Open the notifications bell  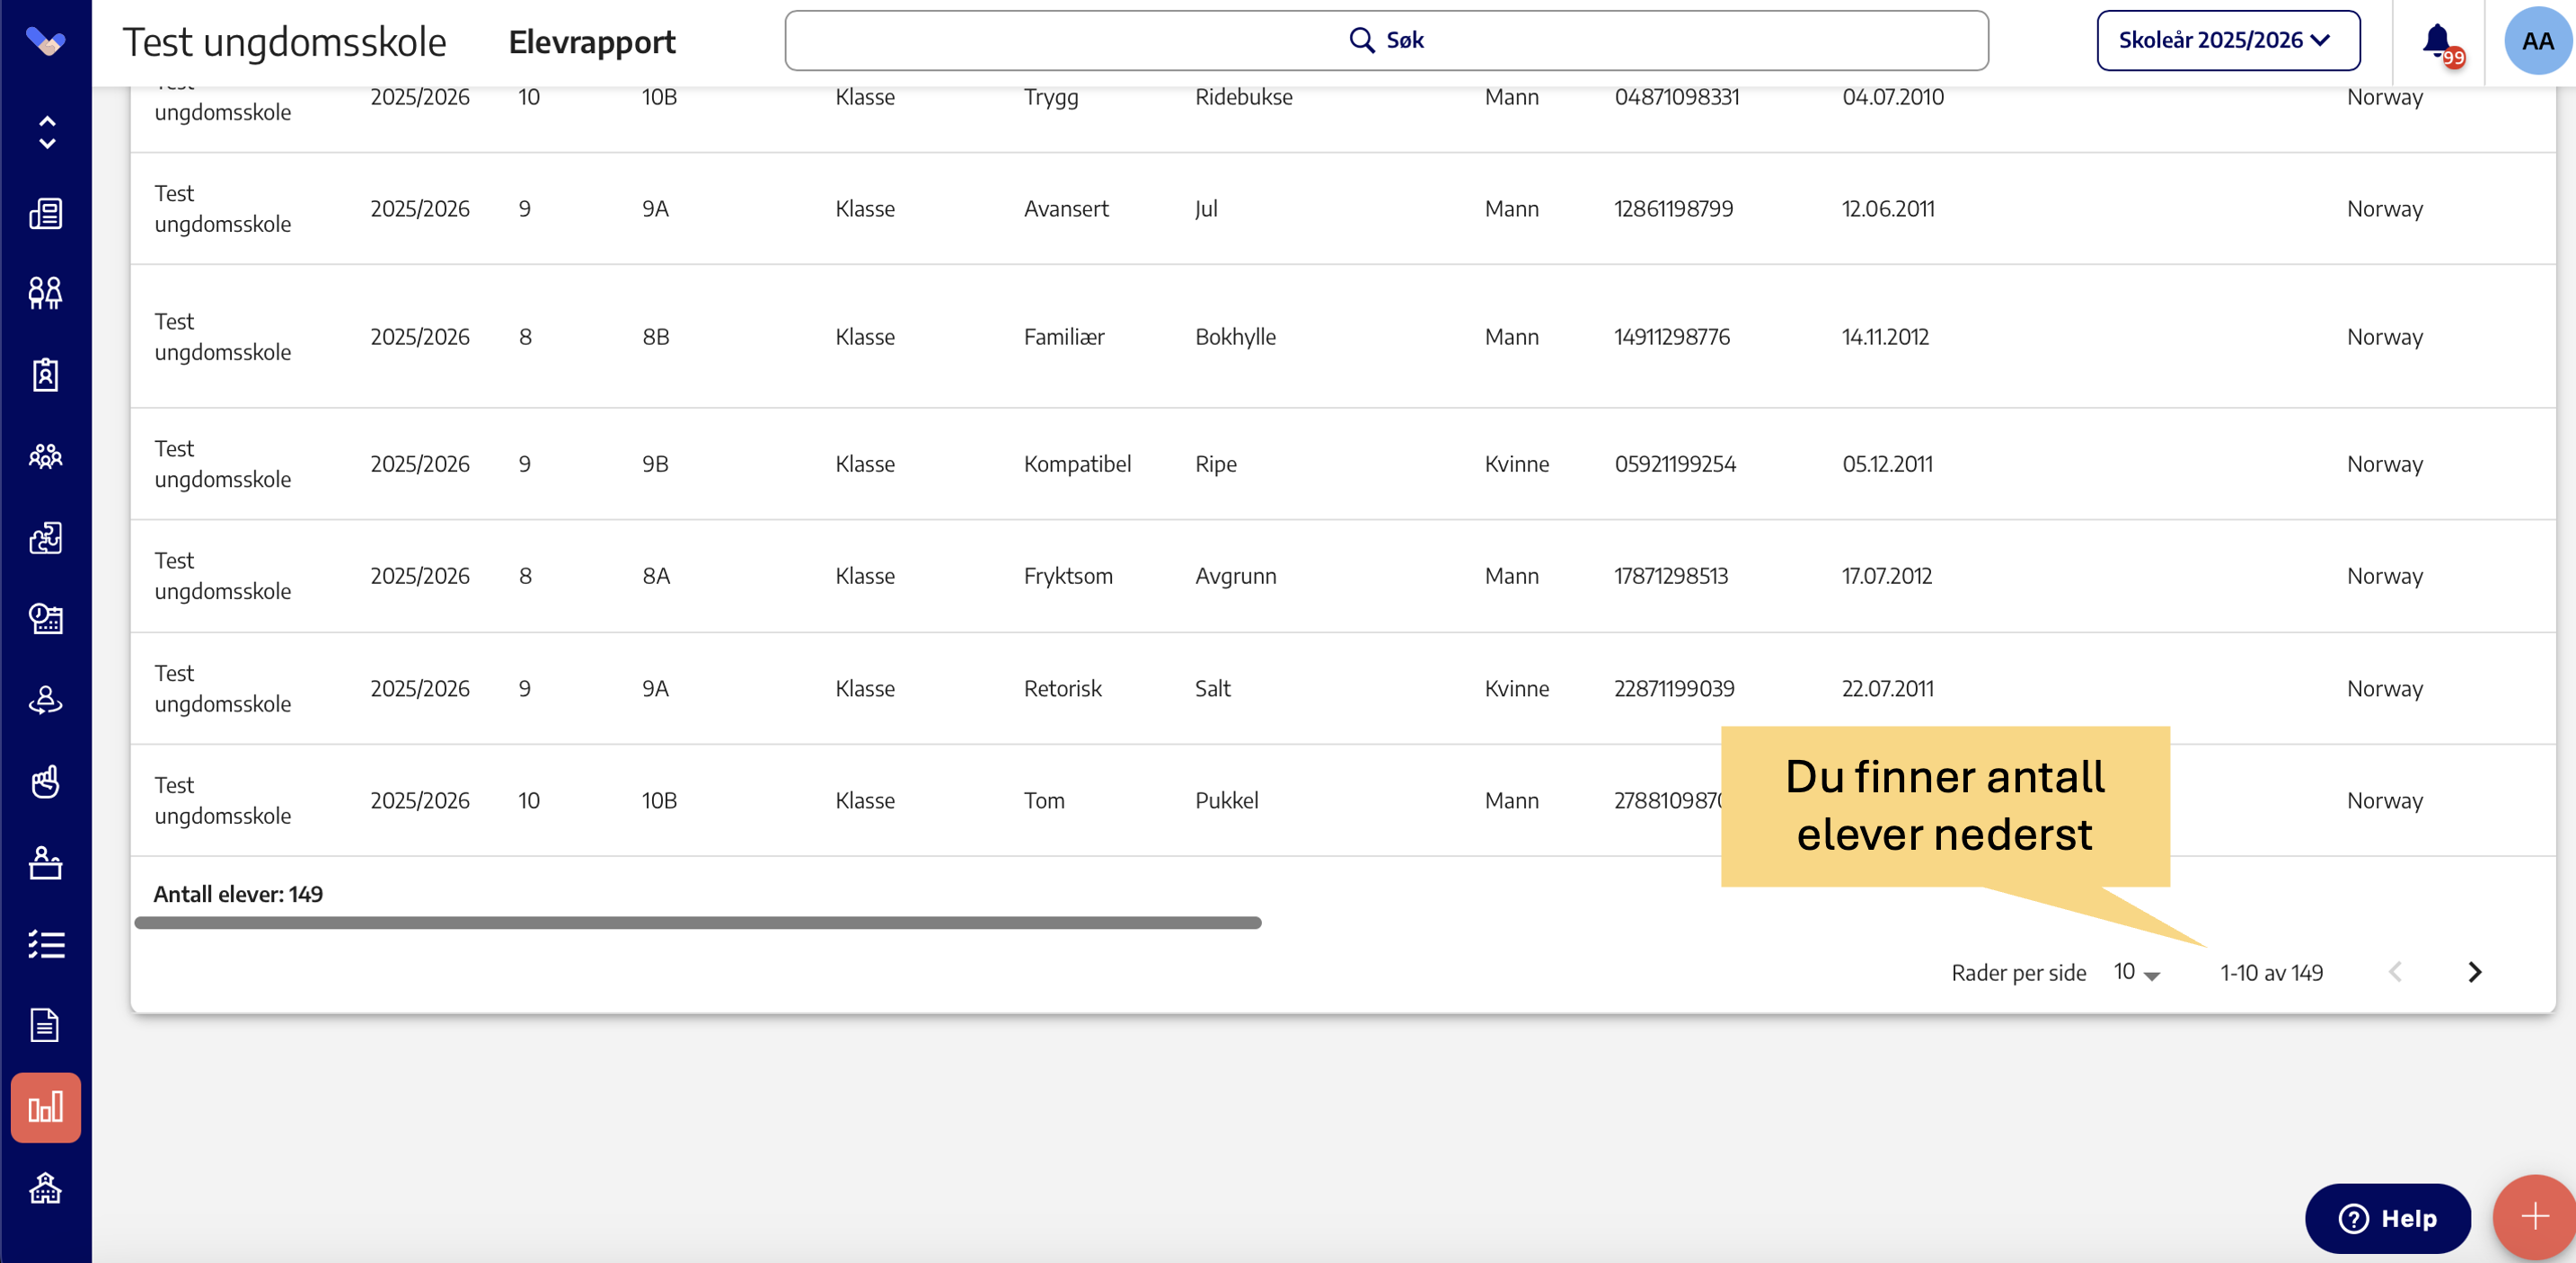click(2439, 42)
